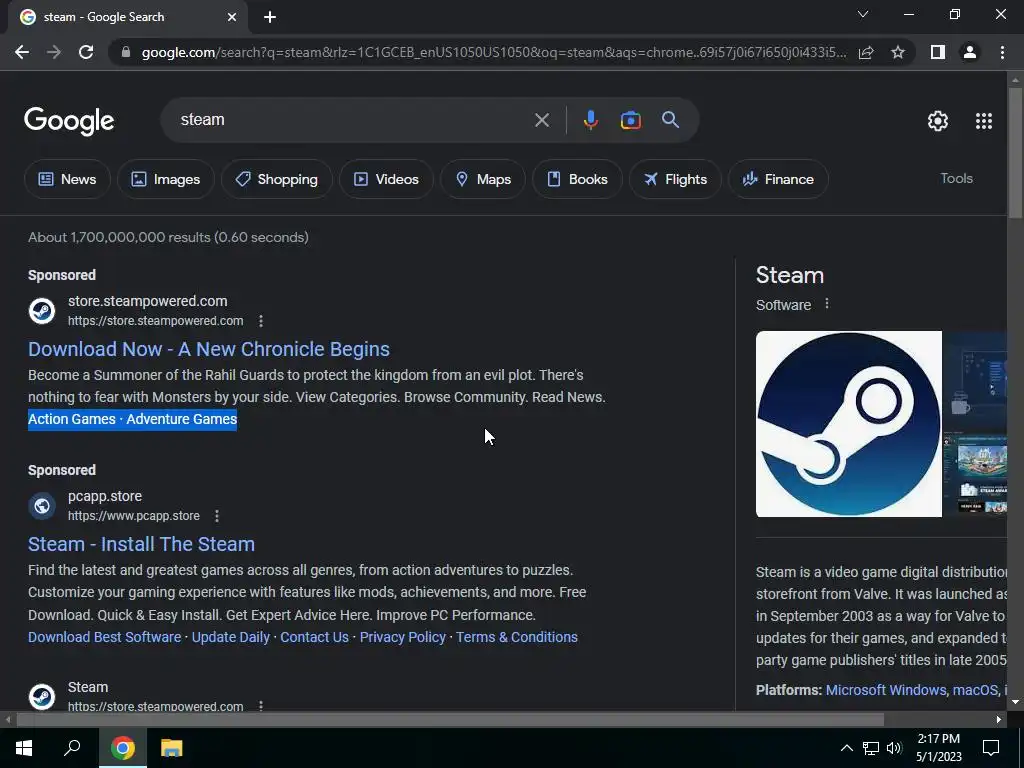Open the tab search dropdown
Viewport: 1024px width, 768px height.
click(863, 14)
